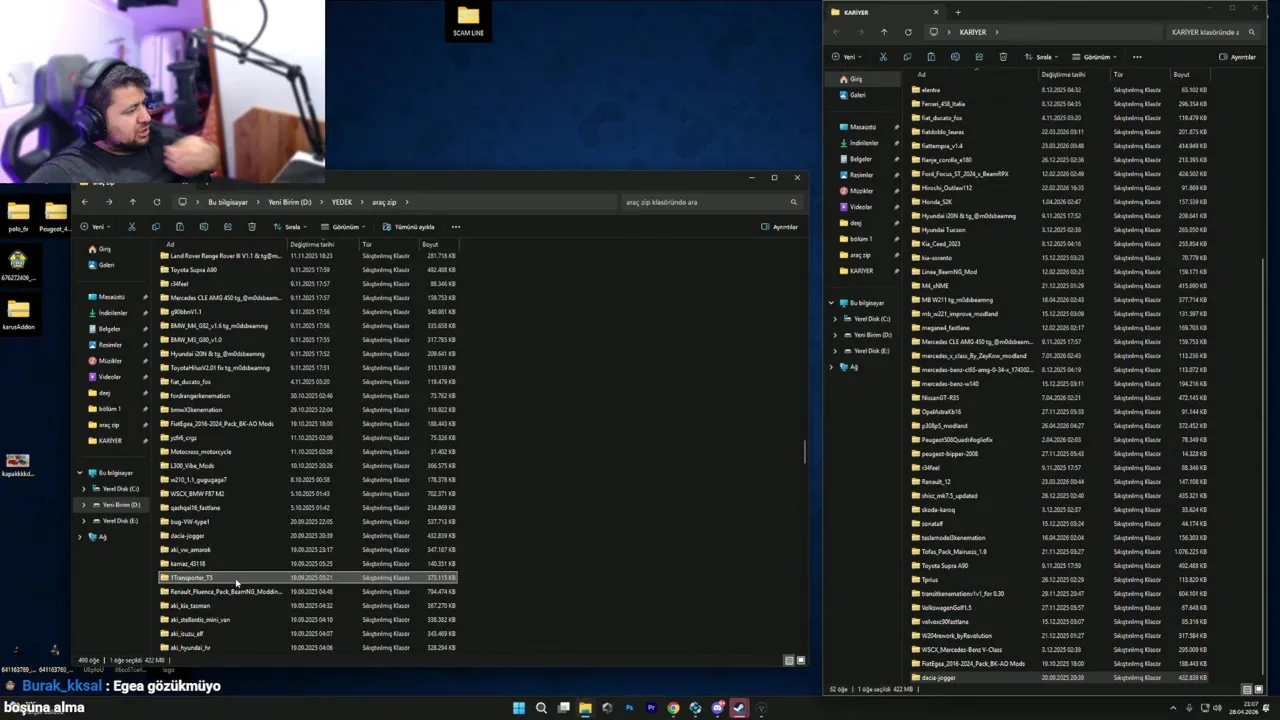Click Copy icon in araç zip window toolbar
1280x720 pixels.
point(155,227)
